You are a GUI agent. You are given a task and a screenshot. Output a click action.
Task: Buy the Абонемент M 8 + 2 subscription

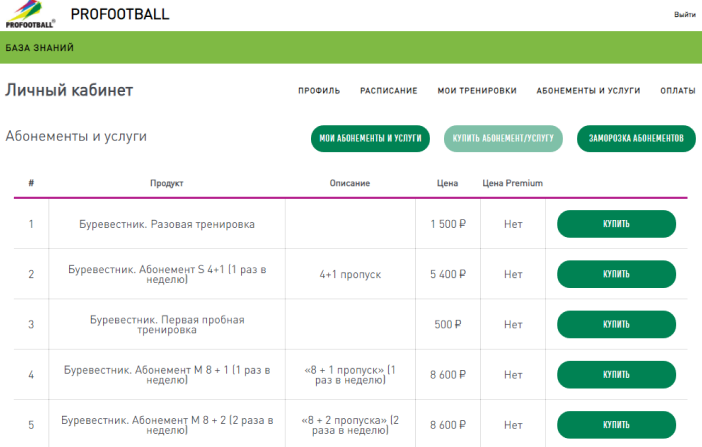click(616, 425)
